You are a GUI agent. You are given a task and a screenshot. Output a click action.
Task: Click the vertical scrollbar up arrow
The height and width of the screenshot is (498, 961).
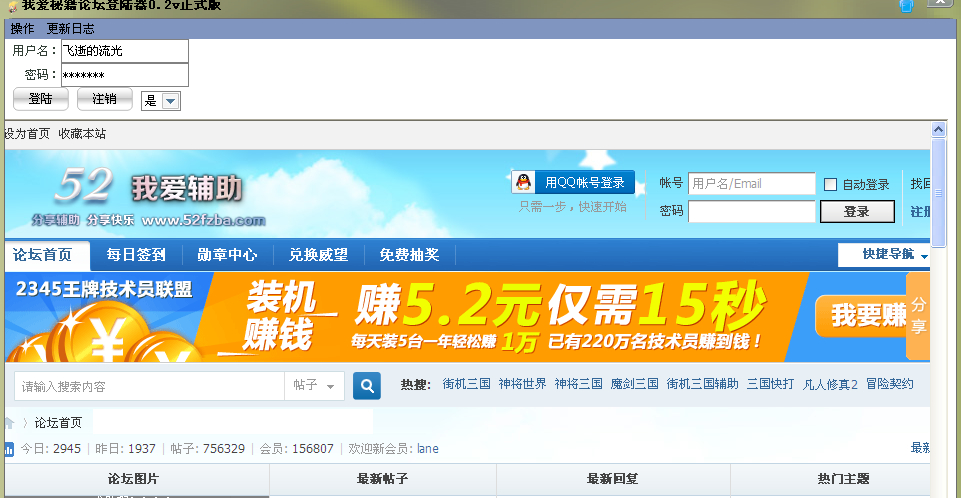(x=938, y=129)
